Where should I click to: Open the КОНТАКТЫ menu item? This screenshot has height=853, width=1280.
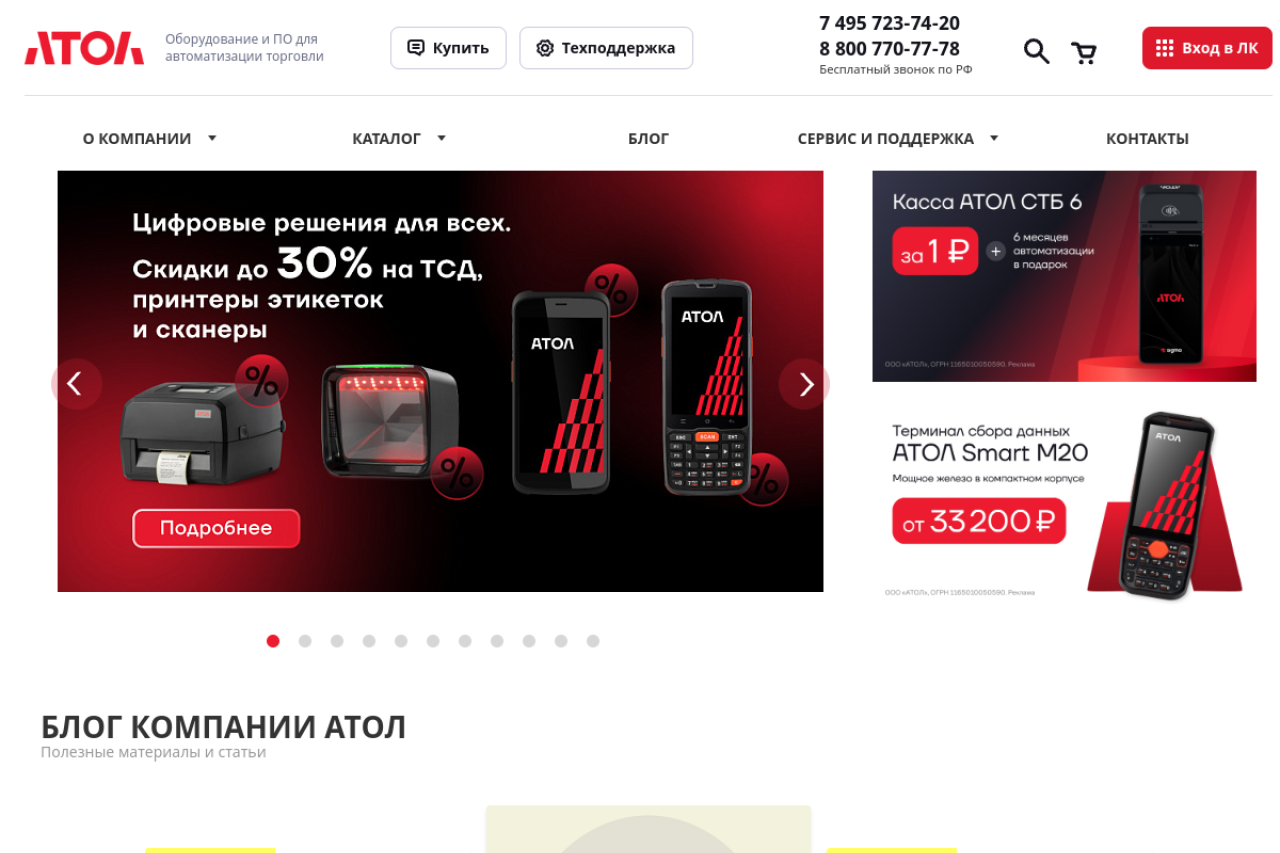coord(1147,139)
